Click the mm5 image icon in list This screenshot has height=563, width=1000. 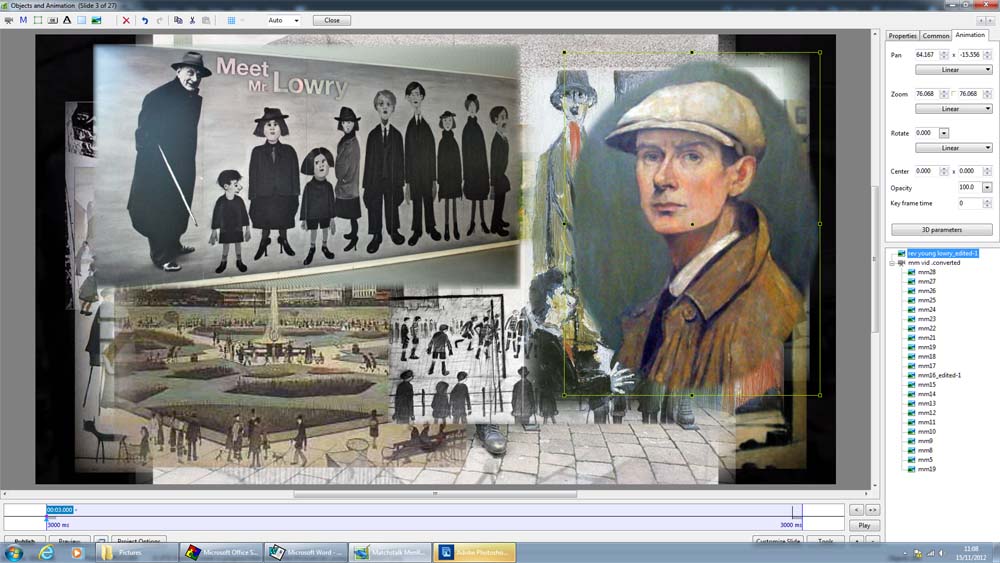911,460
